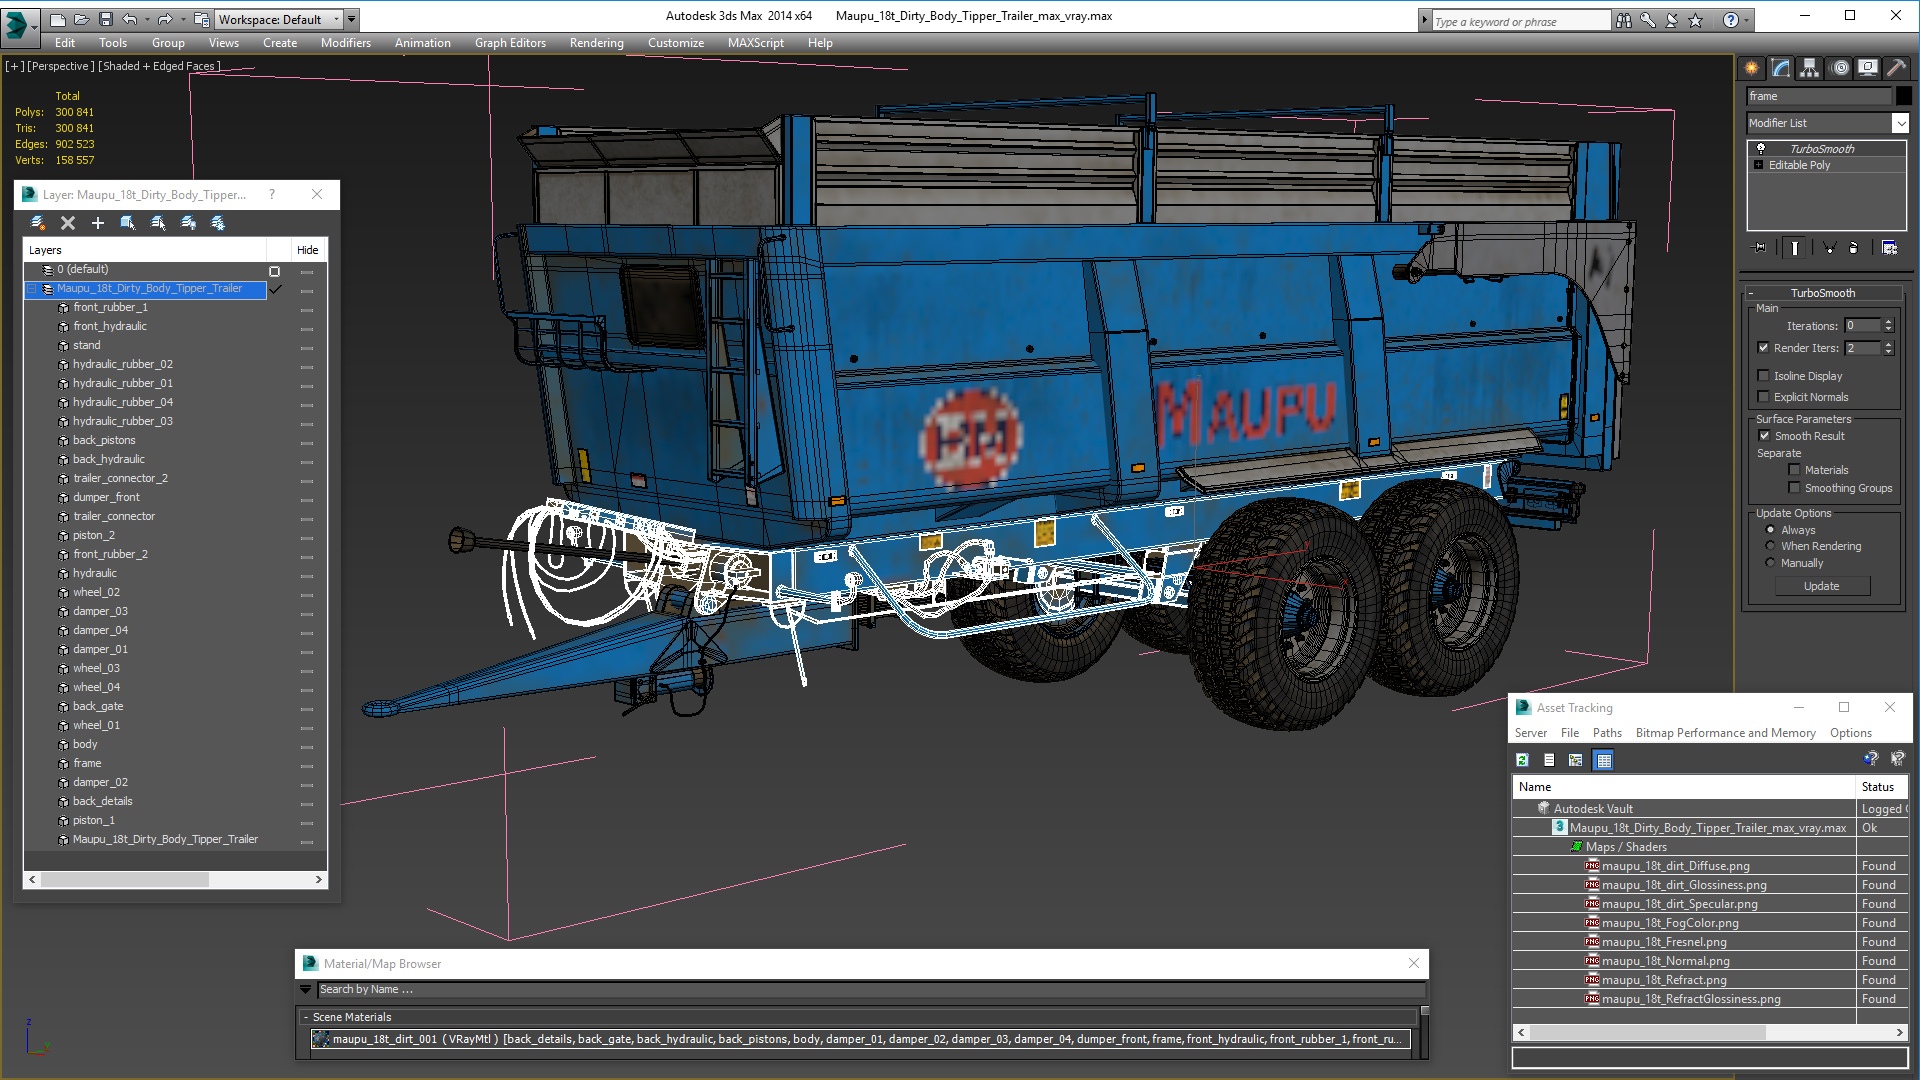Click the Pin Stack icon below modifier stack
The width and height of the screenshot is (1920, 1080).
click(x=1760, y=248)
